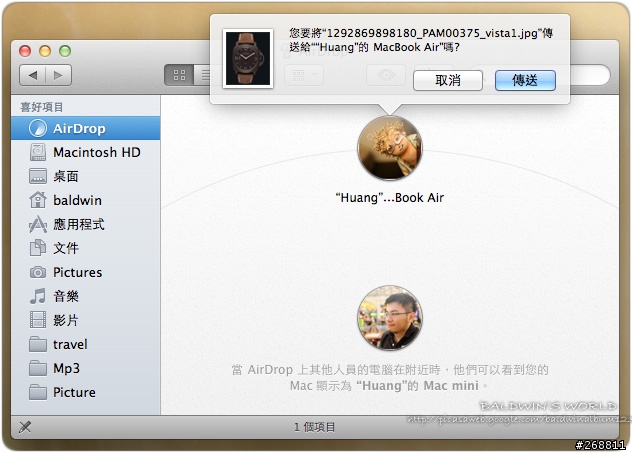The width and height of the screenshot is (632, 453).
Task: Open 文件 label in sidebar
Action: coord(66,248)
